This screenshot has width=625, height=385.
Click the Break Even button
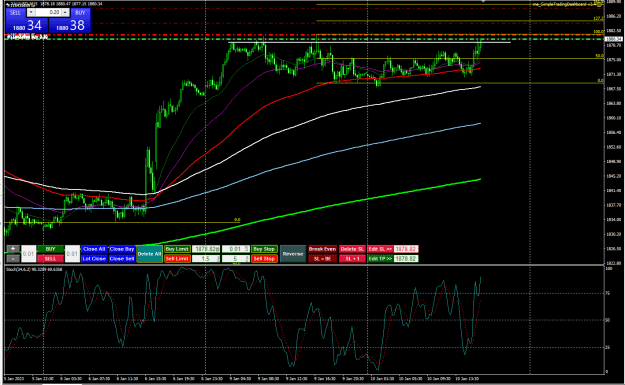(322, 249)
